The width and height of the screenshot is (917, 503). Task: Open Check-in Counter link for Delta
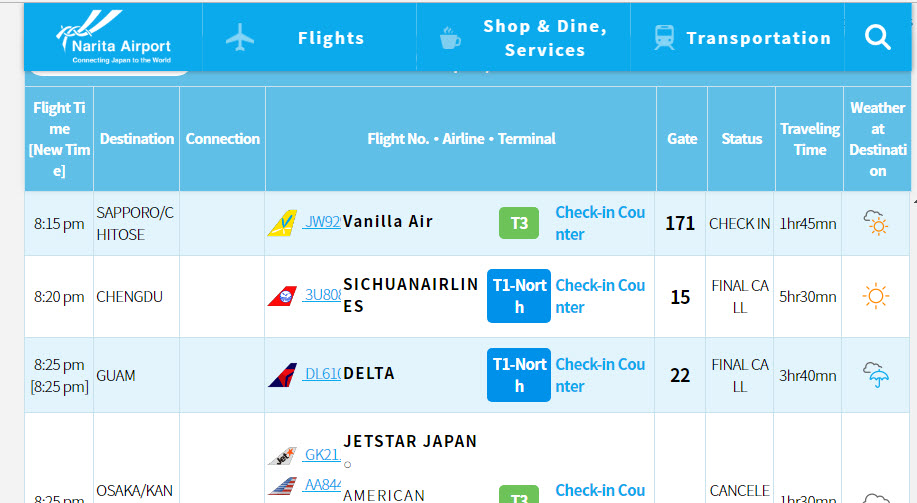coord(600,375)
